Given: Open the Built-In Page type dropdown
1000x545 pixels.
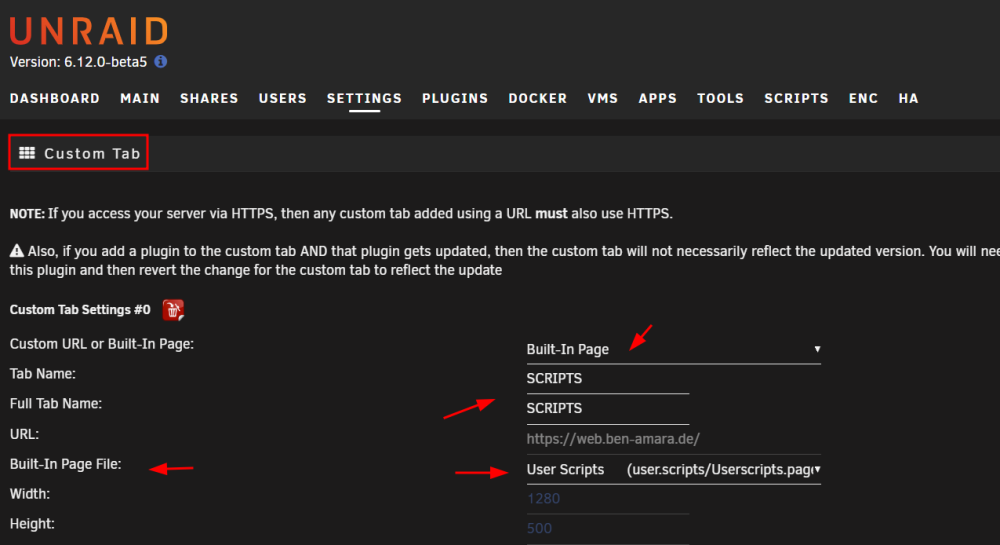Looking at the screenshot, I should 673,349.
